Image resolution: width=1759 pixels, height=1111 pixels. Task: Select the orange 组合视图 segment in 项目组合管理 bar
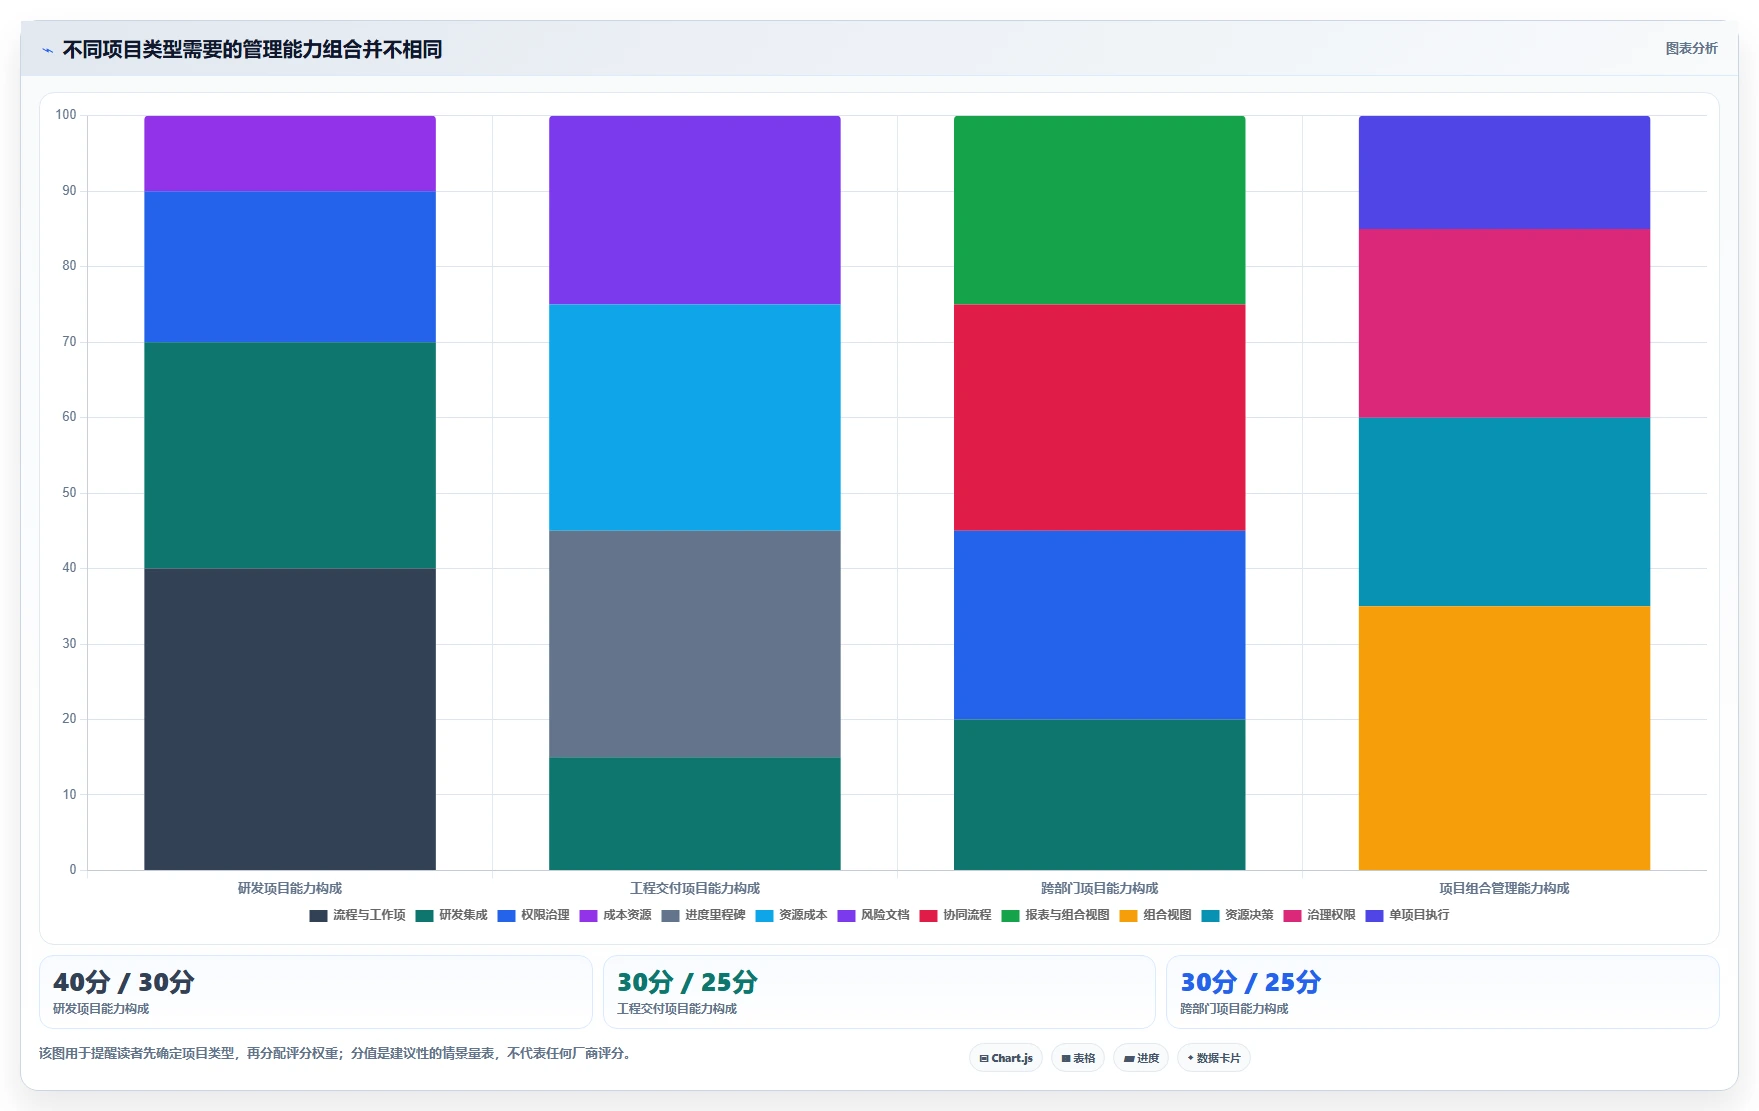click(x=1504, y=738)
